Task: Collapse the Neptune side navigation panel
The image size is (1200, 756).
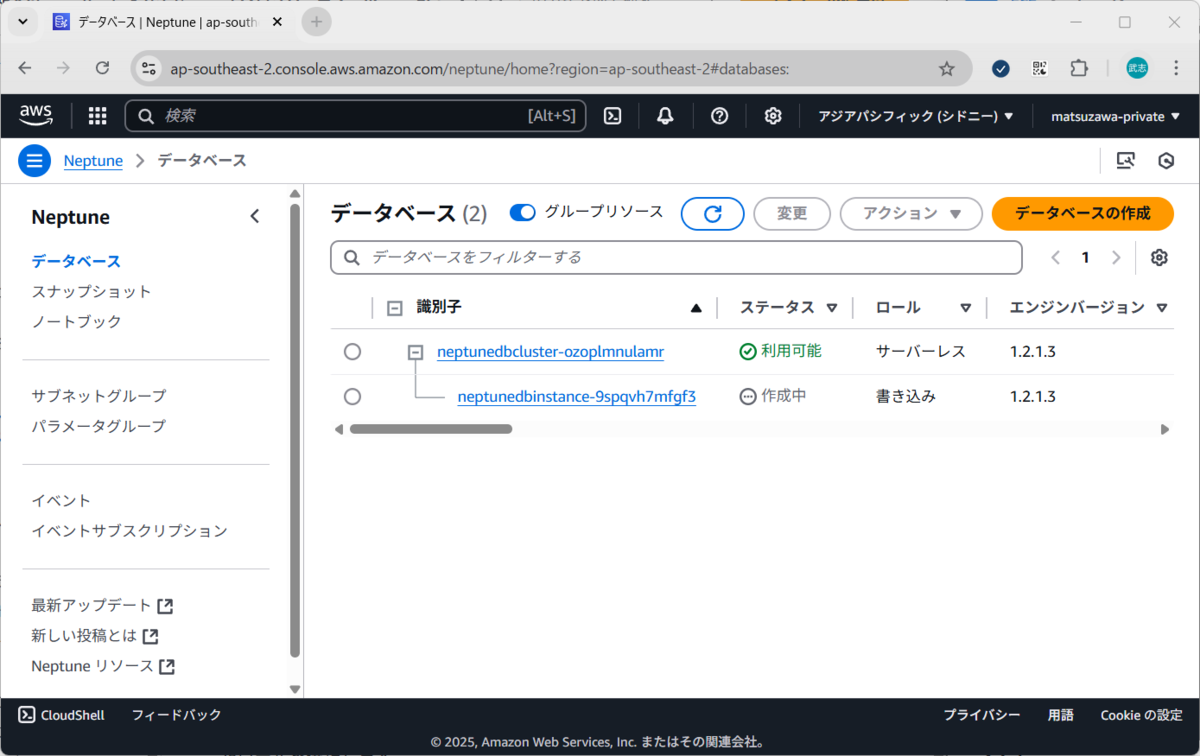Action: (x=254, y=216)
